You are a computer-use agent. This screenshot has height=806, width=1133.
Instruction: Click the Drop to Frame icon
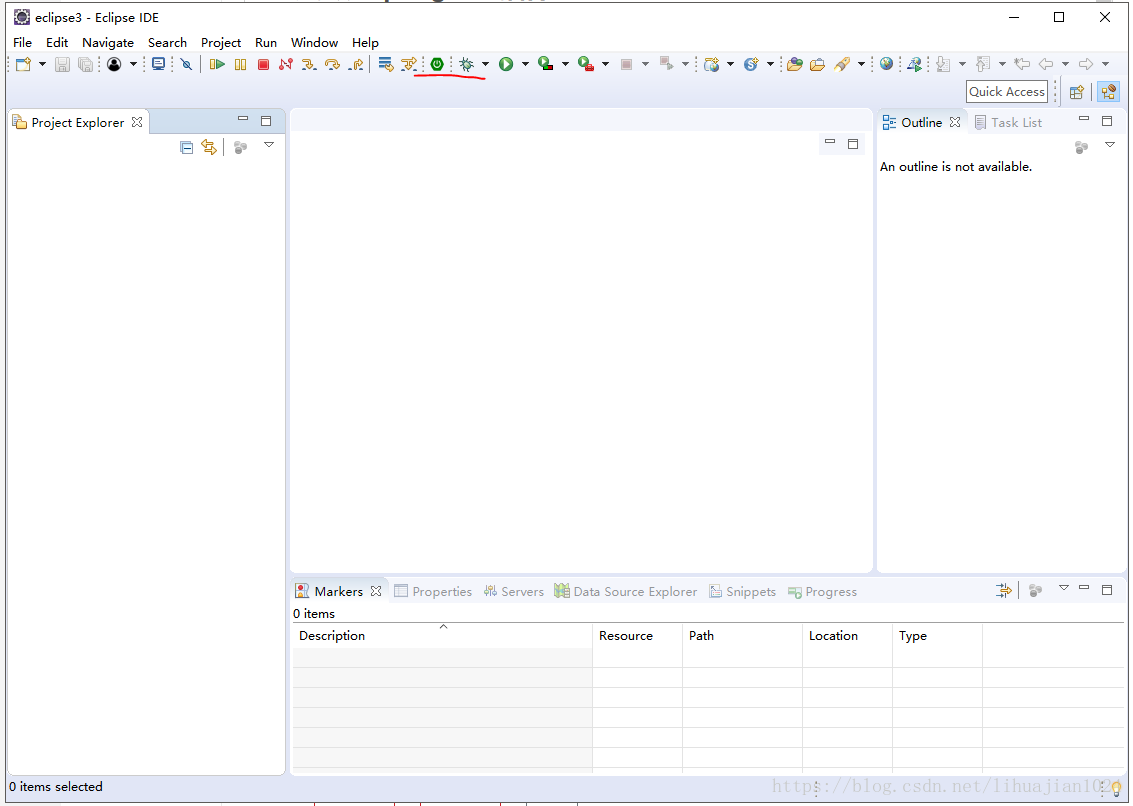tap(386, 64)
